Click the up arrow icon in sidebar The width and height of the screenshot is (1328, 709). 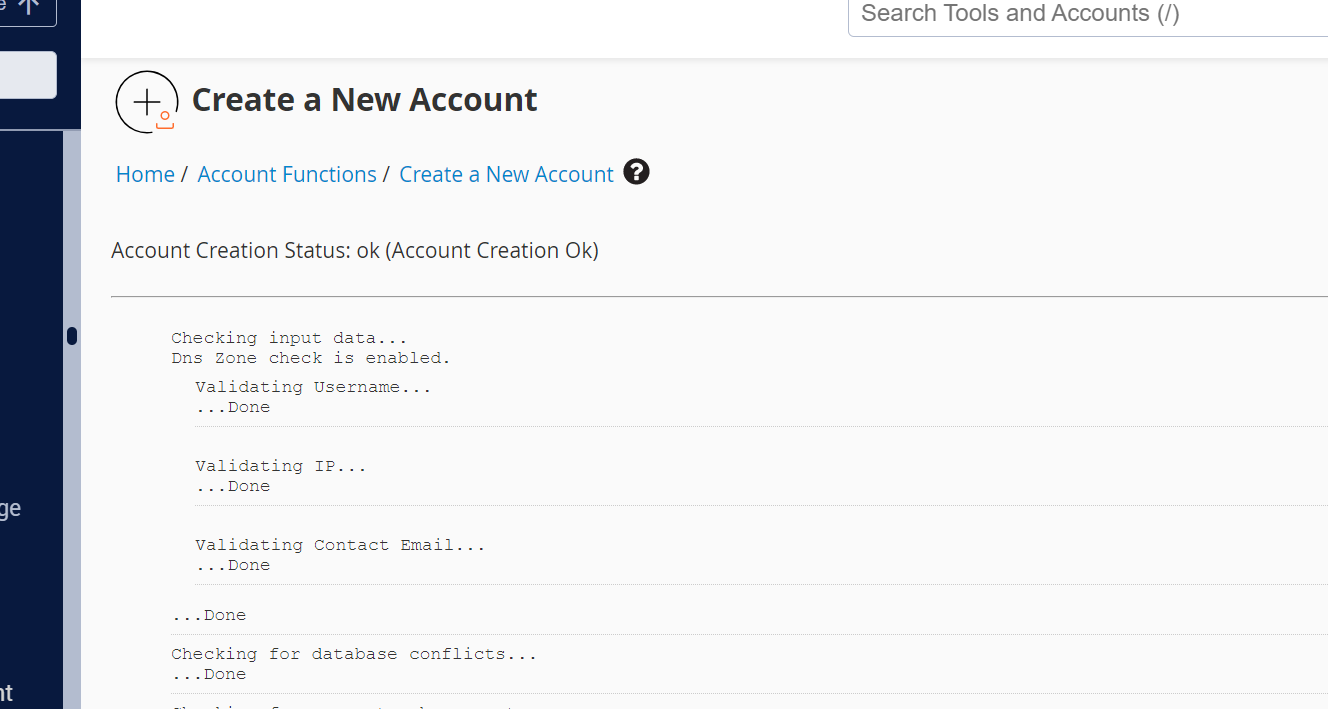coord(28,6)
